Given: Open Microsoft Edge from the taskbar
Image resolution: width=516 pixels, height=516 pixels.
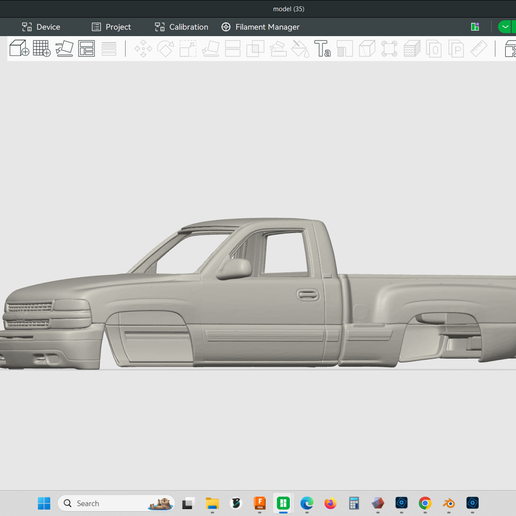Looking at the screenshot, I should click(307, 503).
